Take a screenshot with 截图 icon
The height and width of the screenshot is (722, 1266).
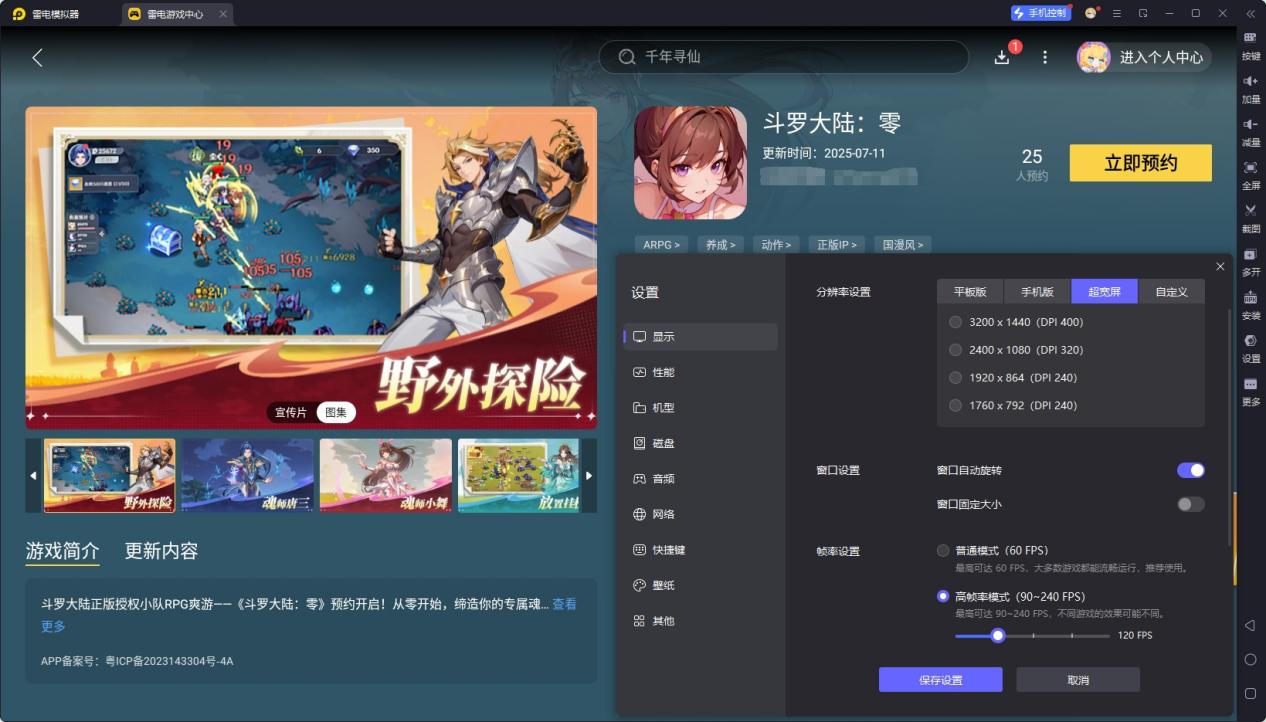pyautogui.click(x=1250, y=218)
